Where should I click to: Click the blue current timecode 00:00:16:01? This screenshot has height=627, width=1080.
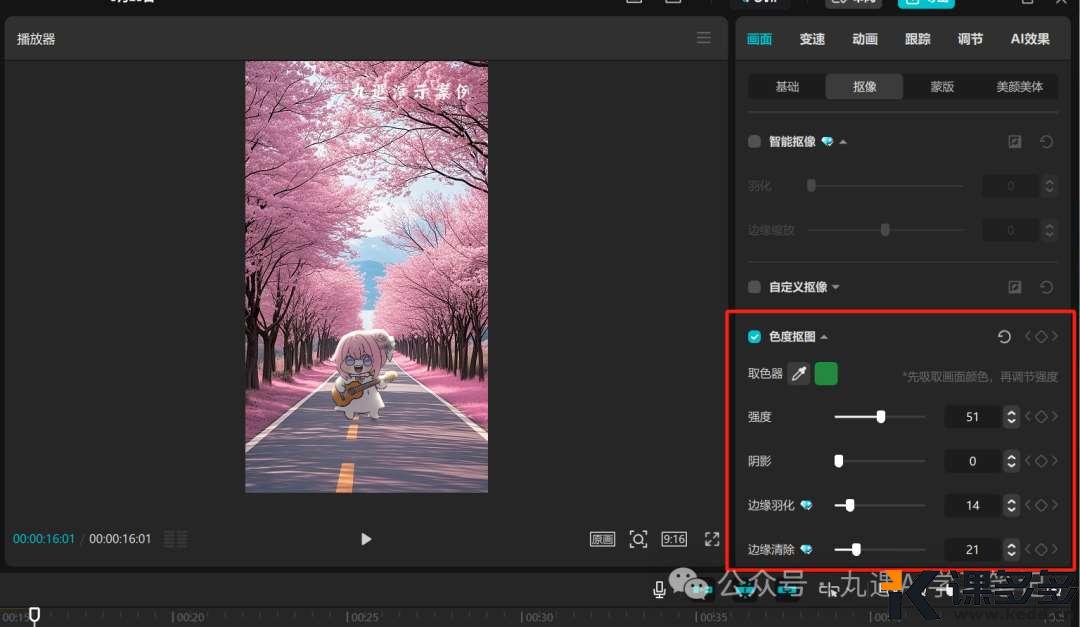(x=43, y=539)
